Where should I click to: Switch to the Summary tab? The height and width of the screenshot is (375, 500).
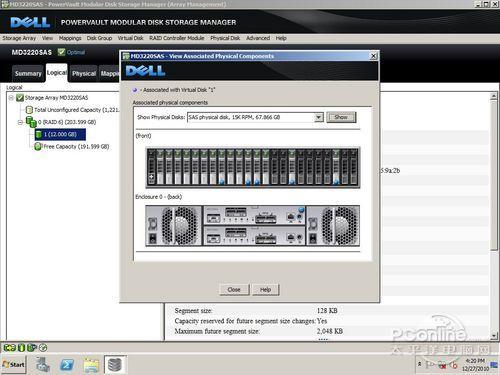(x=28, y=74)
